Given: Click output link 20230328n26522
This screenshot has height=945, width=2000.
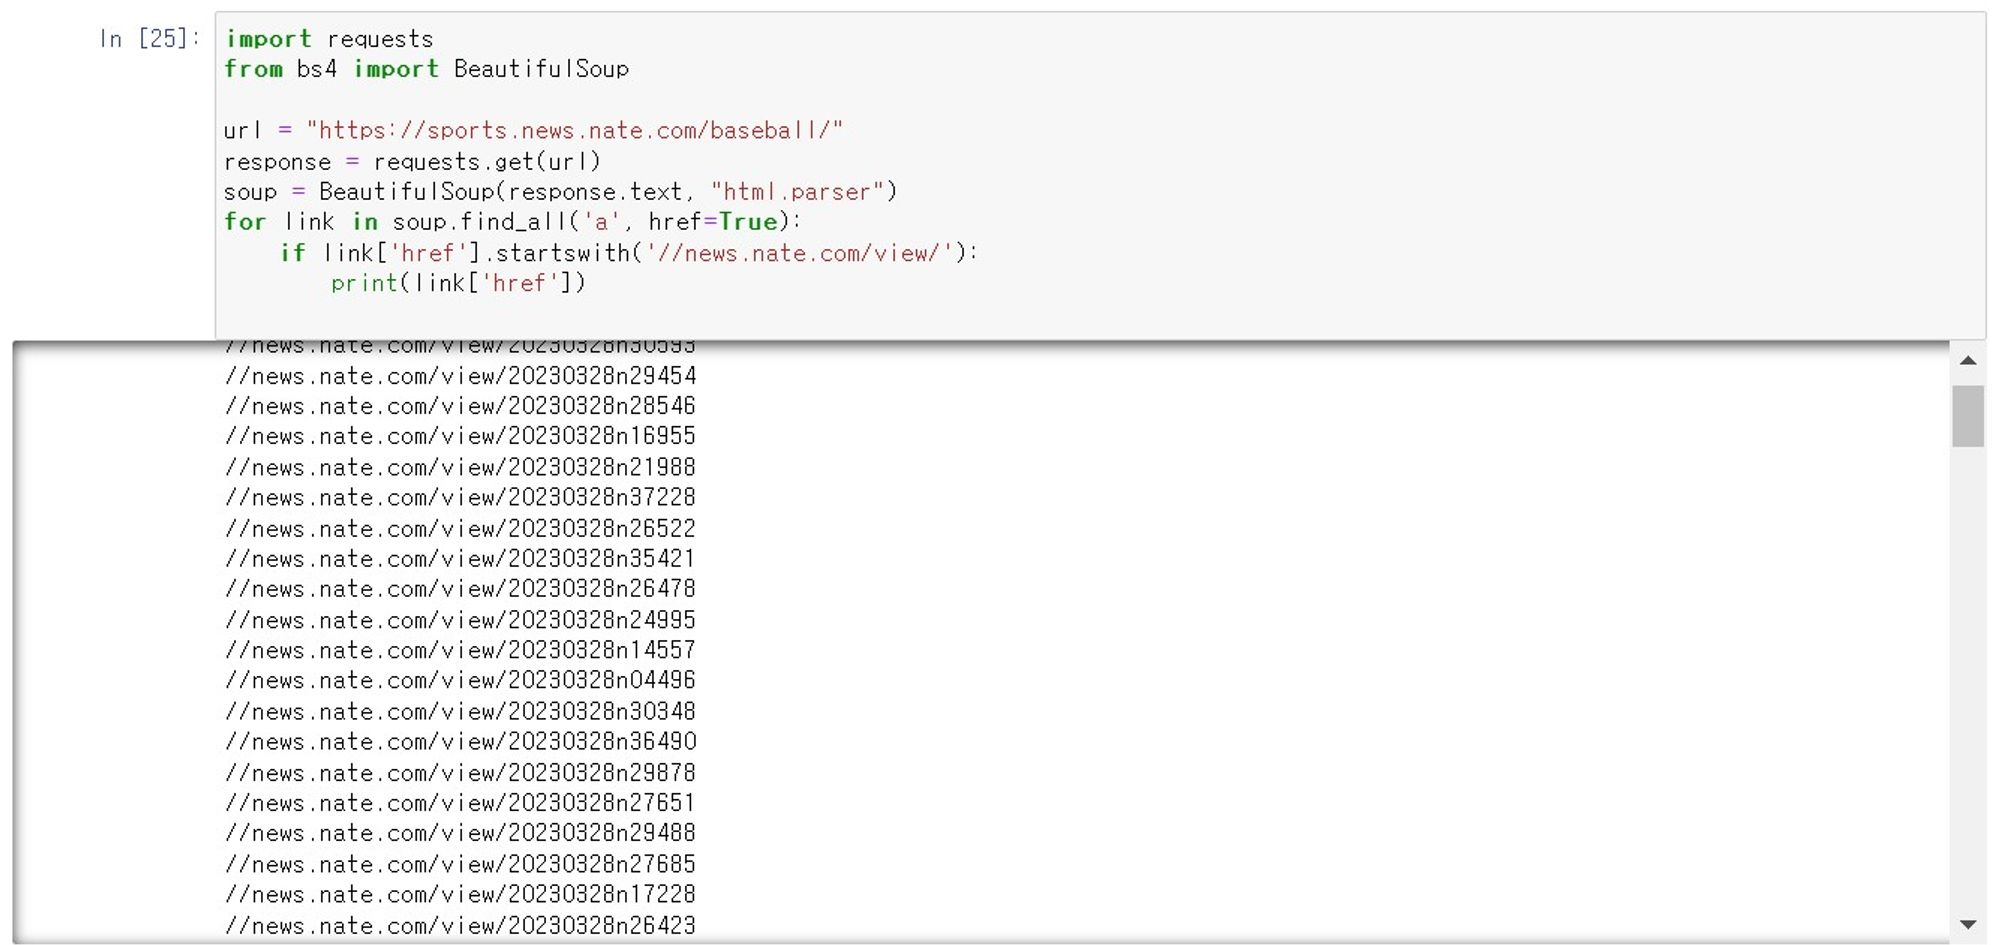Looking at the screenshot, I should [461, 528].
